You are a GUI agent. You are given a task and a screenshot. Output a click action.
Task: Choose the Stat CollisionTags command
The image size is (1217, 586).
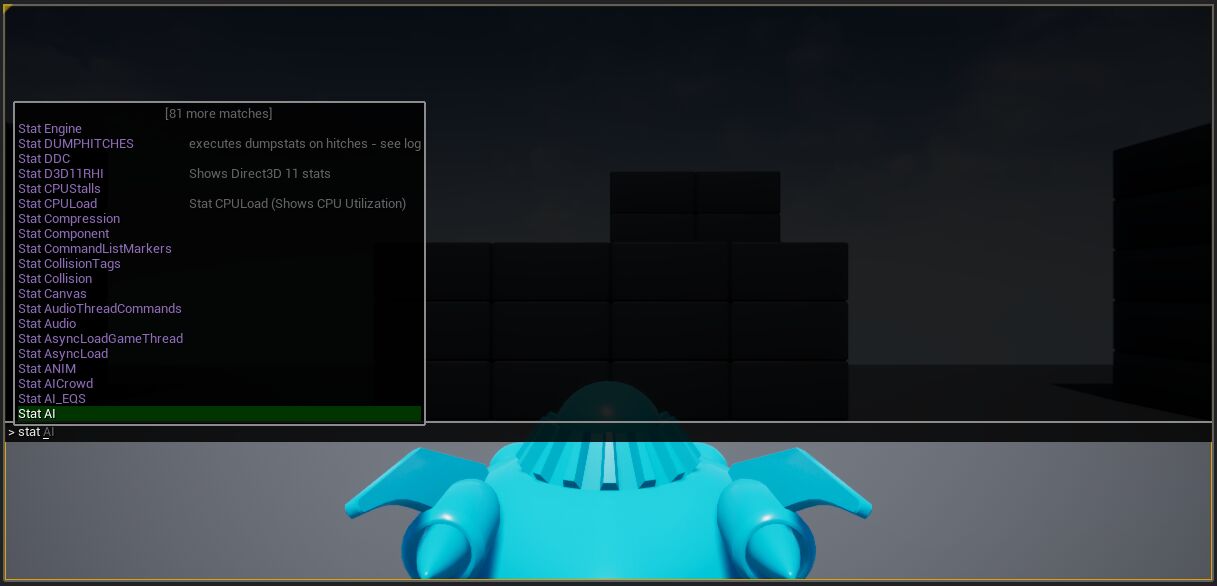tap(70, 263)
